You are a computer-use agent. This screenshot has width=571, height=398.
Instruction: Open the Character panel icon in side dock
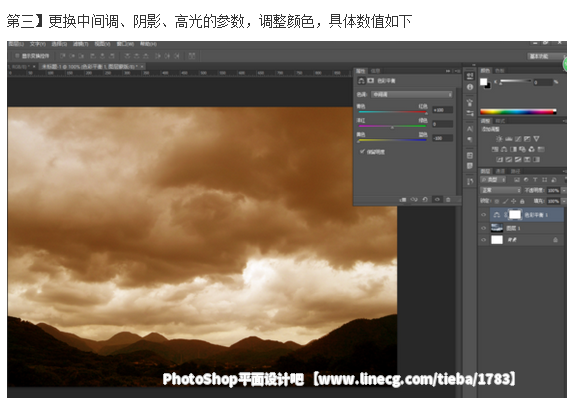point(470,129)
